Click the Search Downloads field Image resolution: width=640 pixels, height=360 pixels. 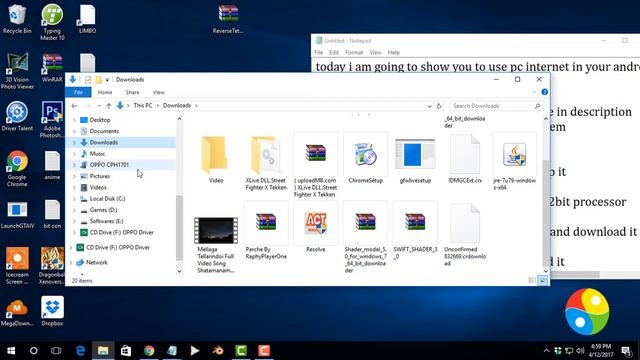(x=498, y=106)
